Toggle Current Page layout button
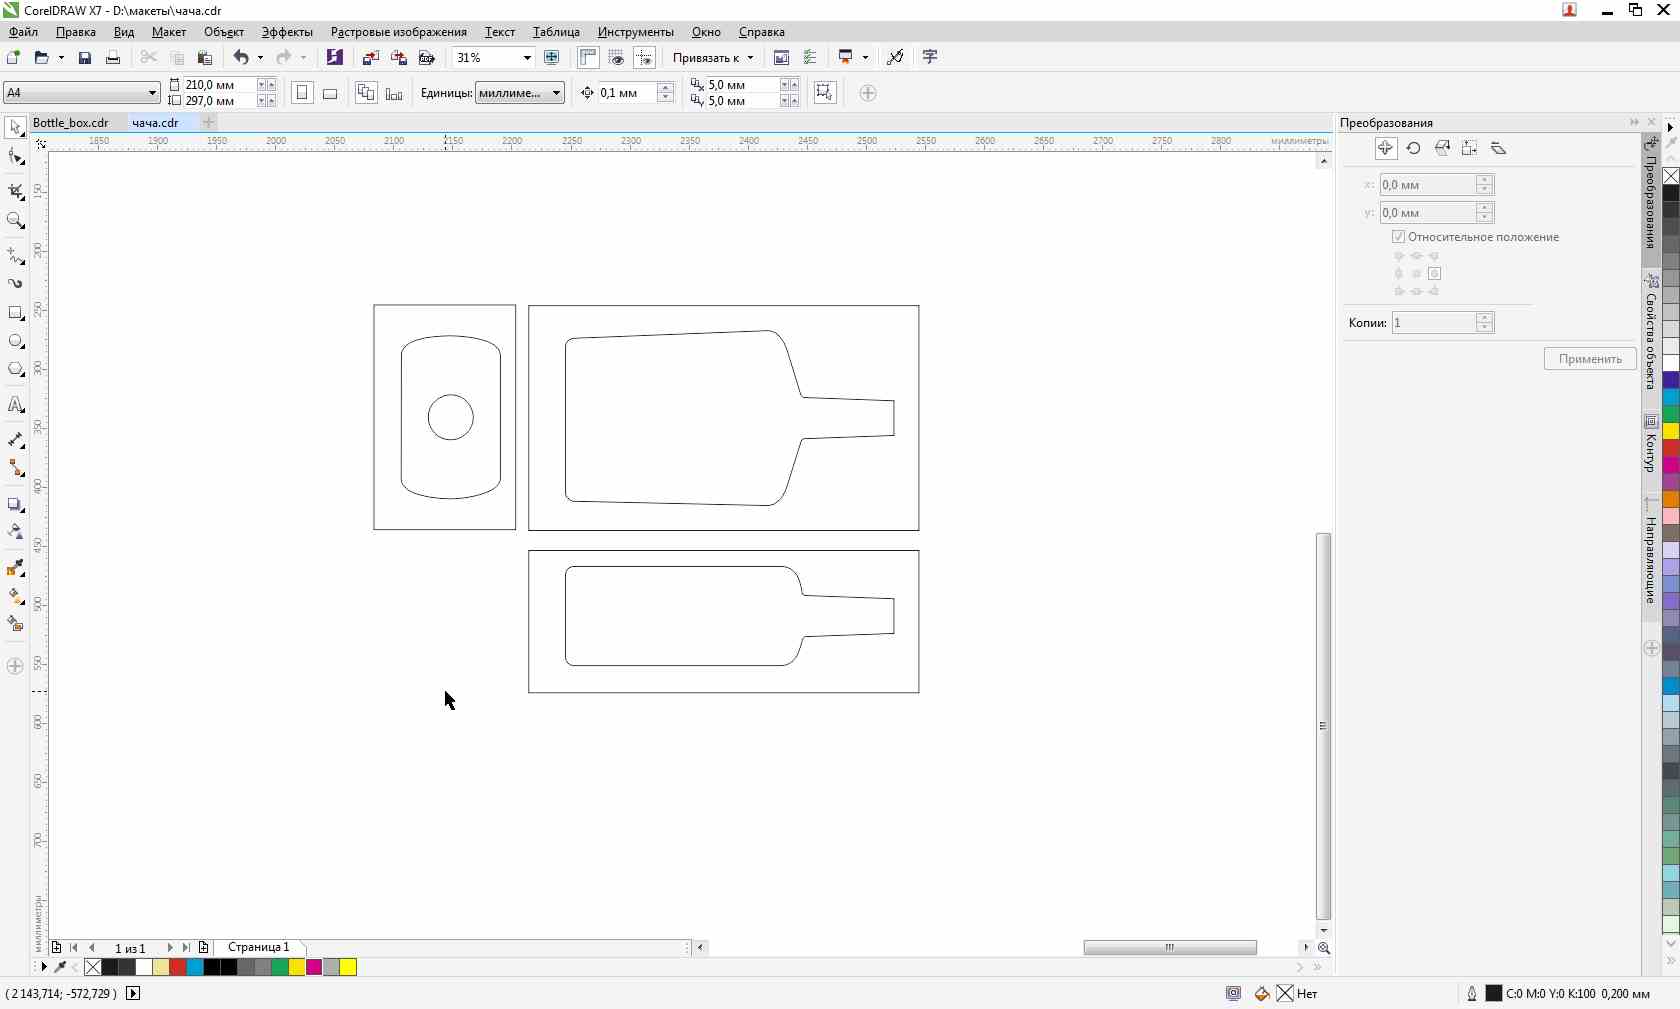This screenshot has width=1680, height=1009. 394,93
